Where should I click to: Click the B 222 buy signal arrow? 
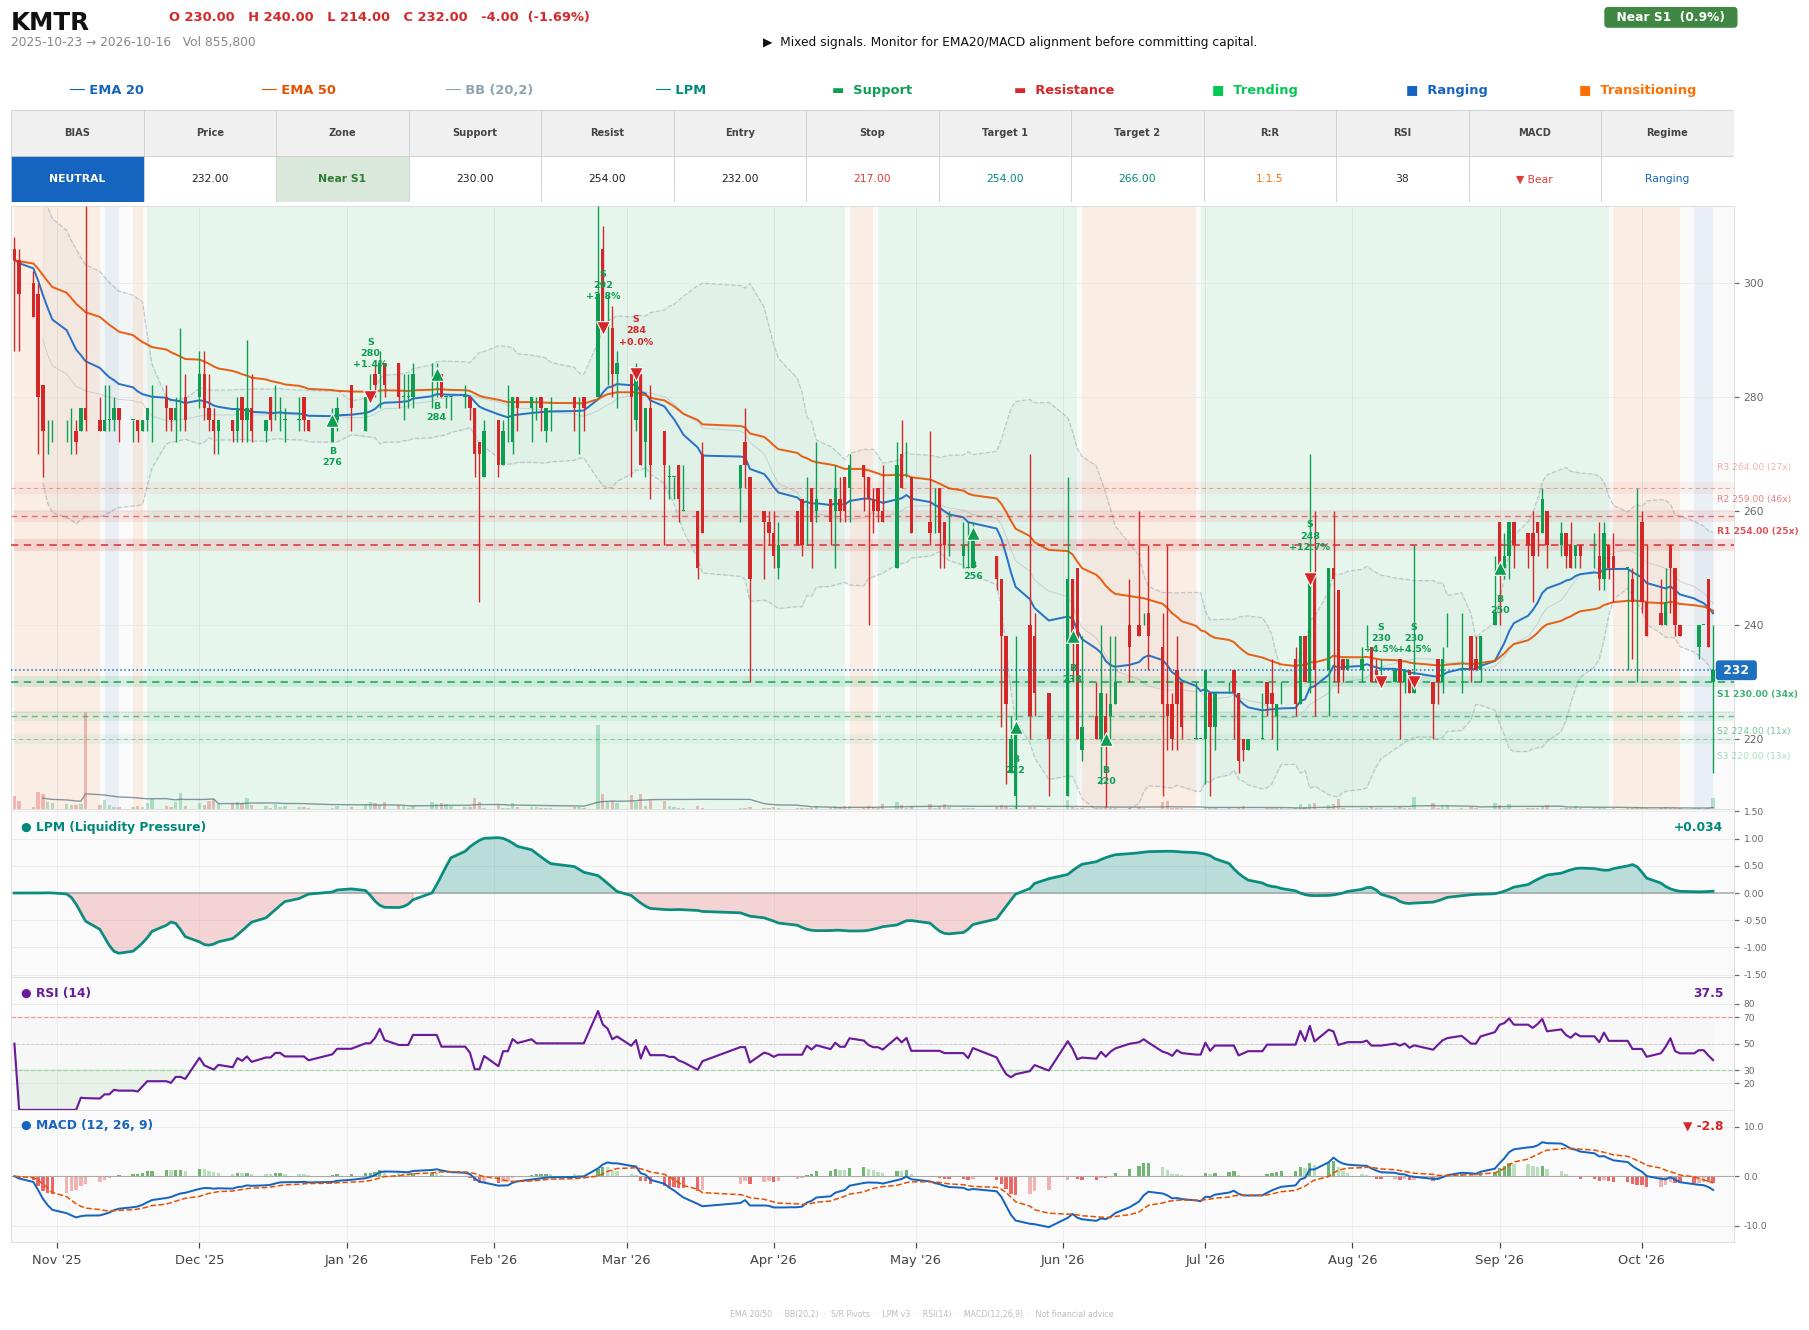1016,728
